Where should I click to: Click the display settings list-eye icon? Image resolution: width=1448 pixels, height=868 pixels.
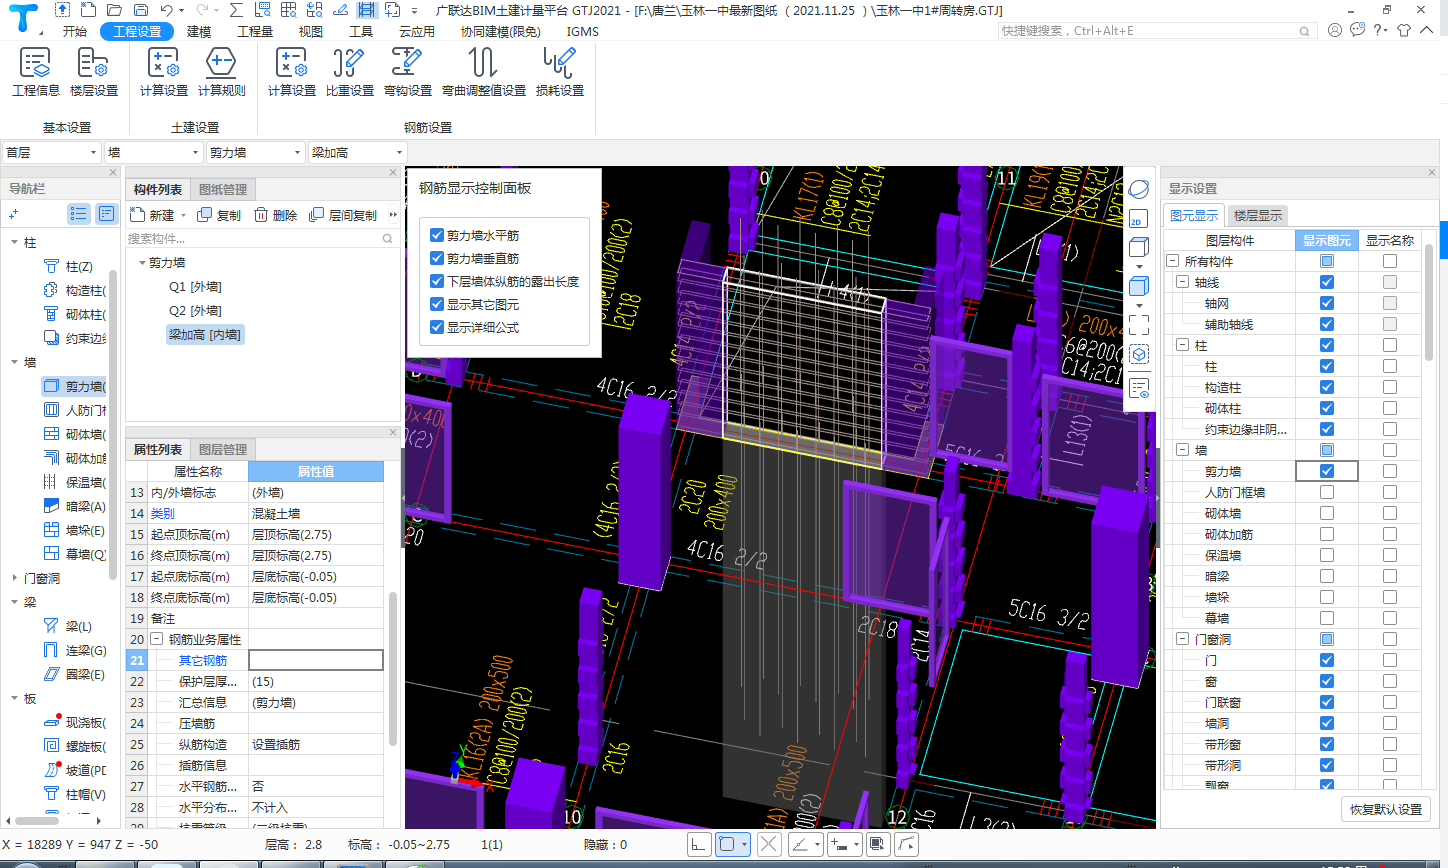1138,389
